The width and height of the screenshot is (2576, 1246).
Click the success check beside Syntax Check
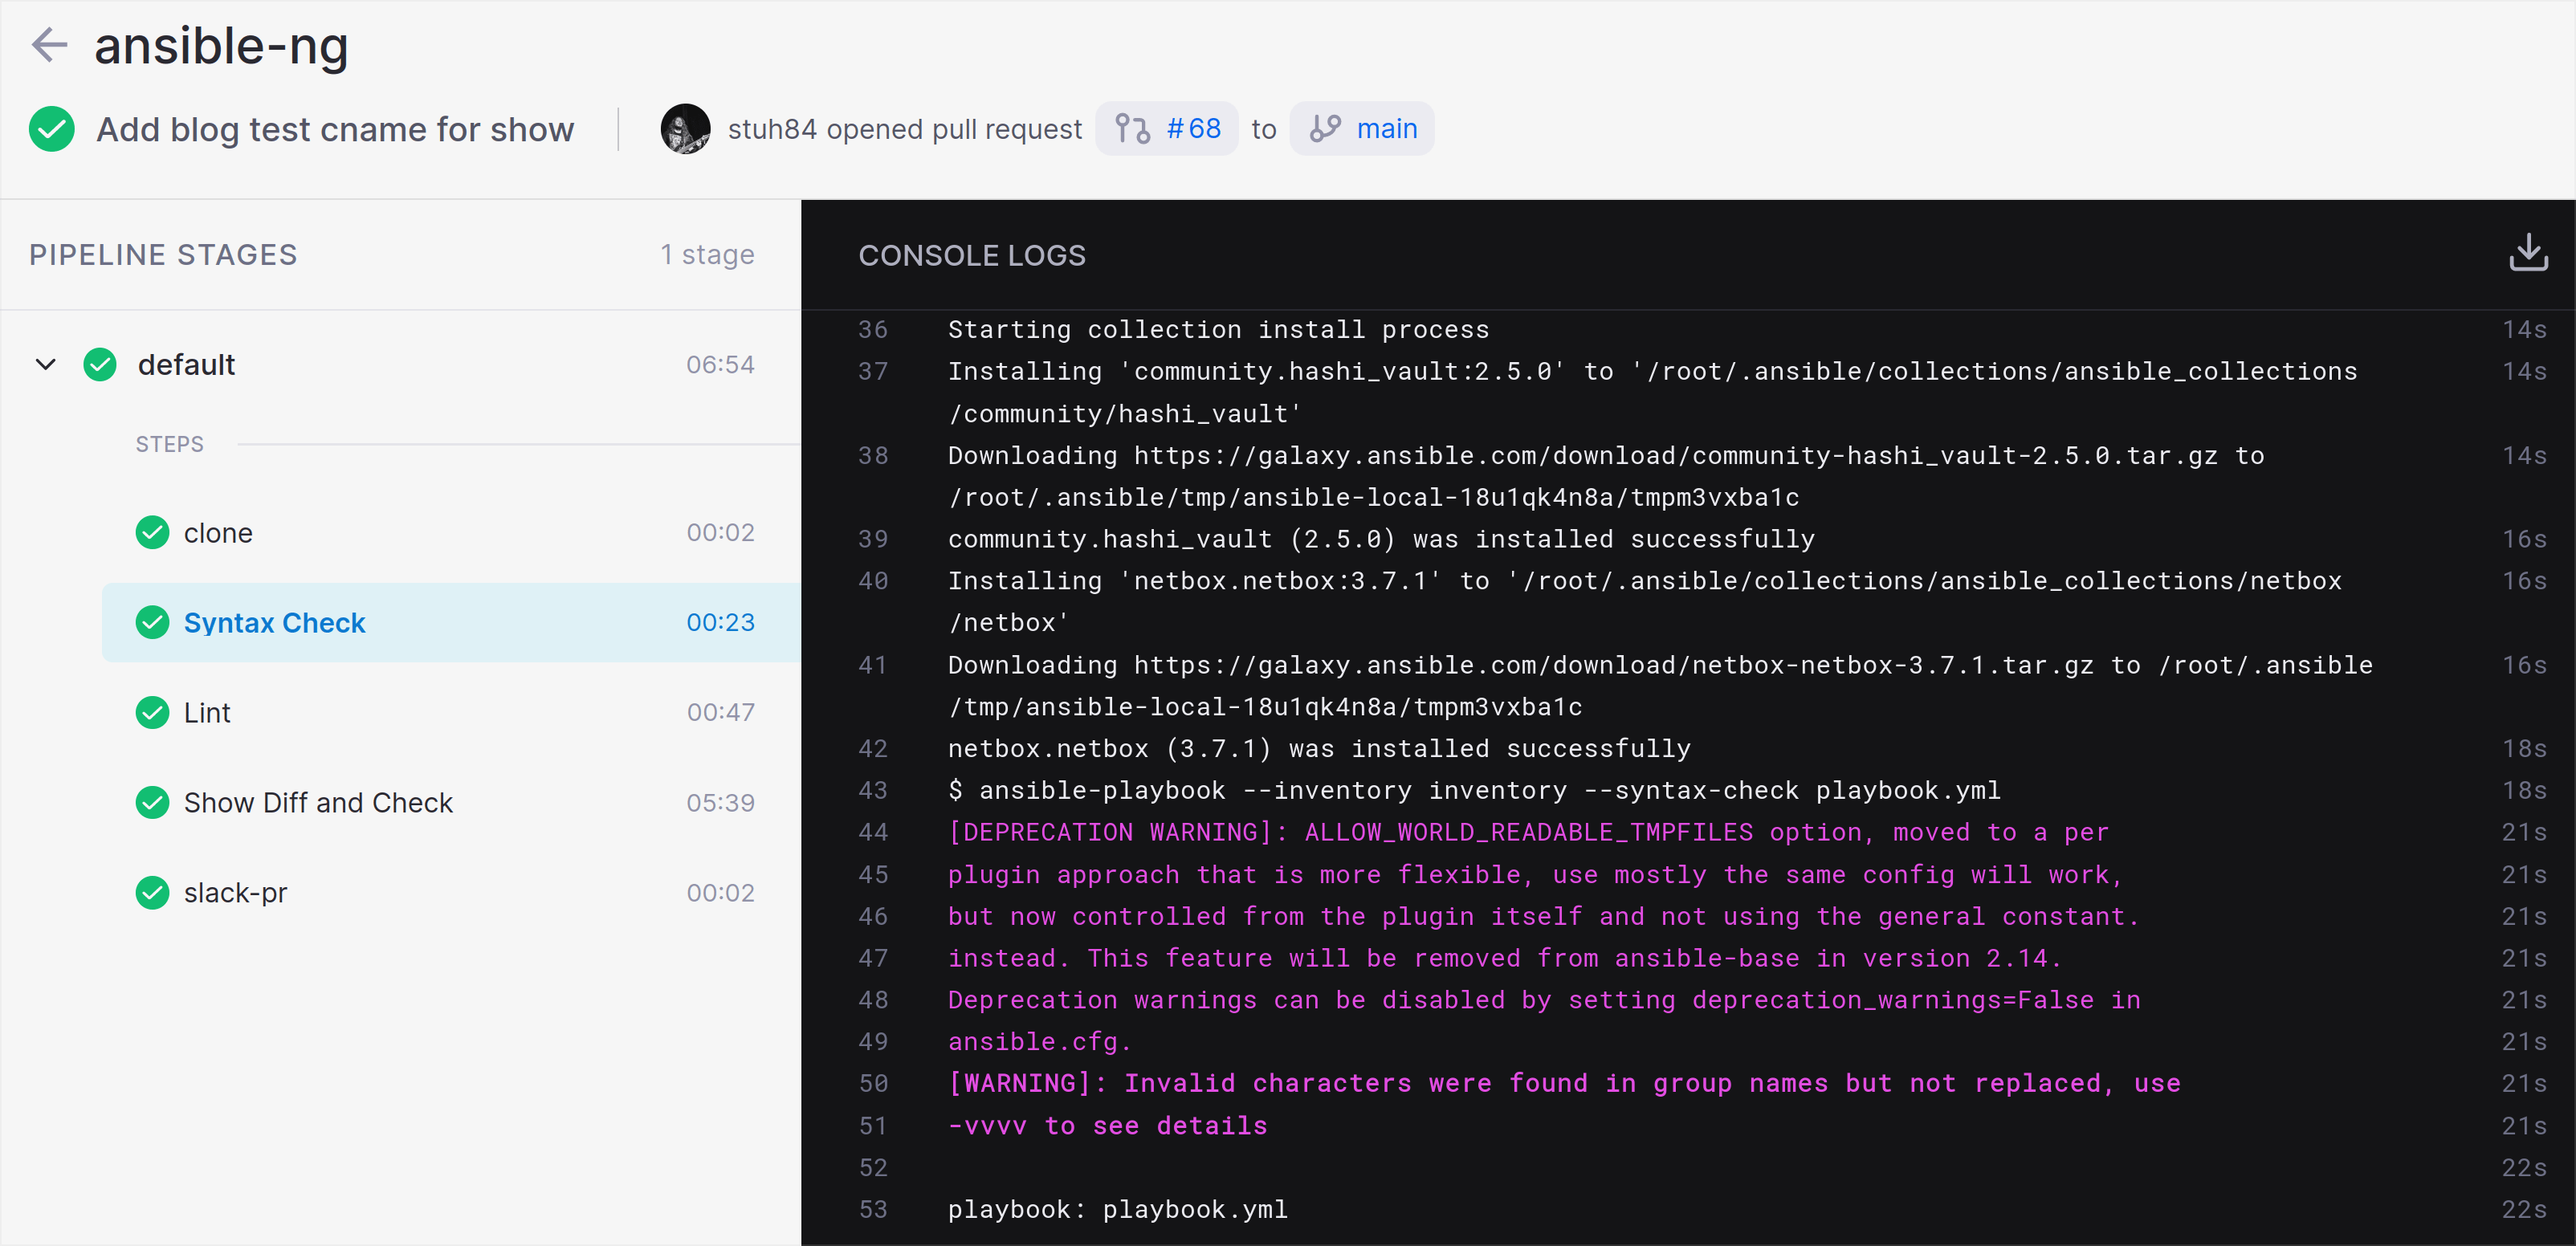152,622
